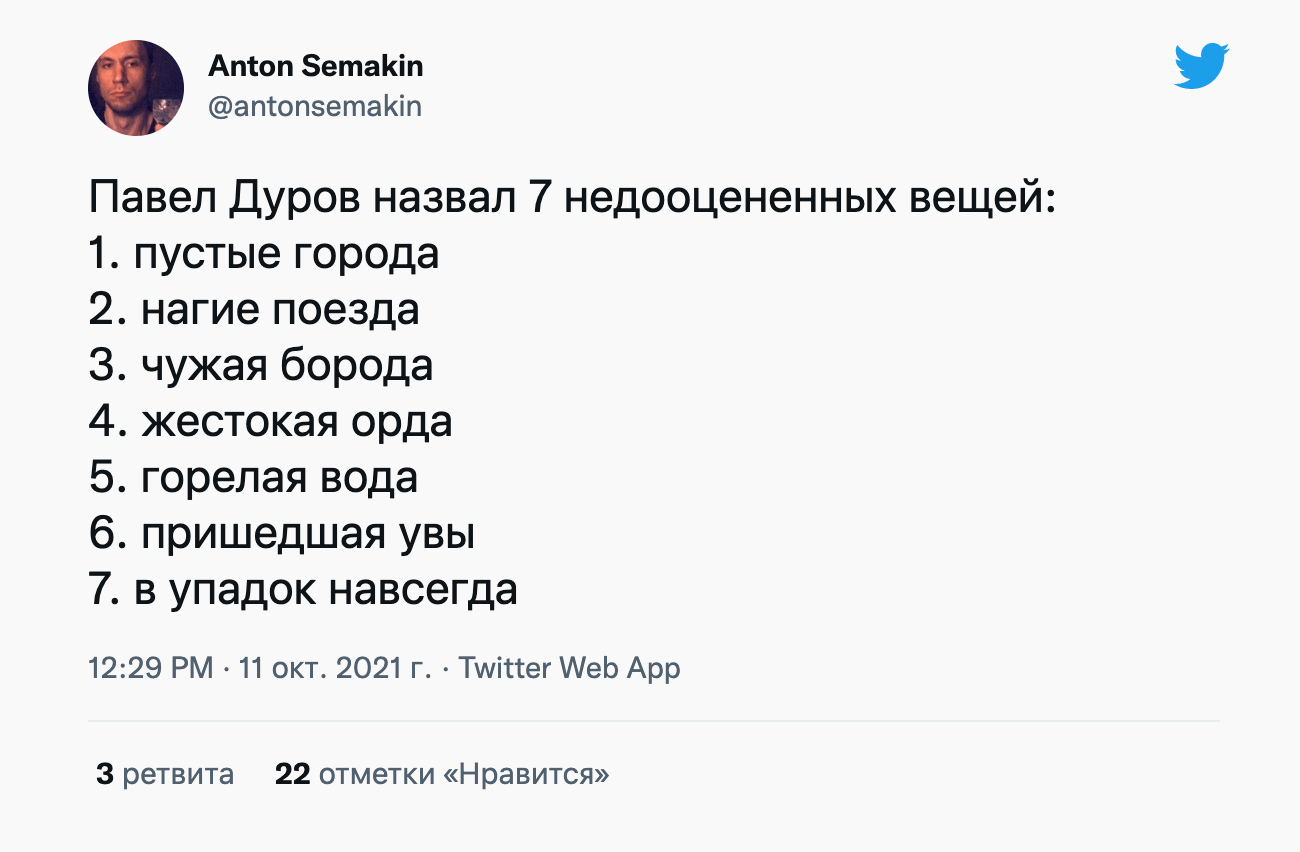Image resolution: width=1300 pixels, height=852 pixels.
Task: Click the Twitter bird logo
Action: [1201, 66]
